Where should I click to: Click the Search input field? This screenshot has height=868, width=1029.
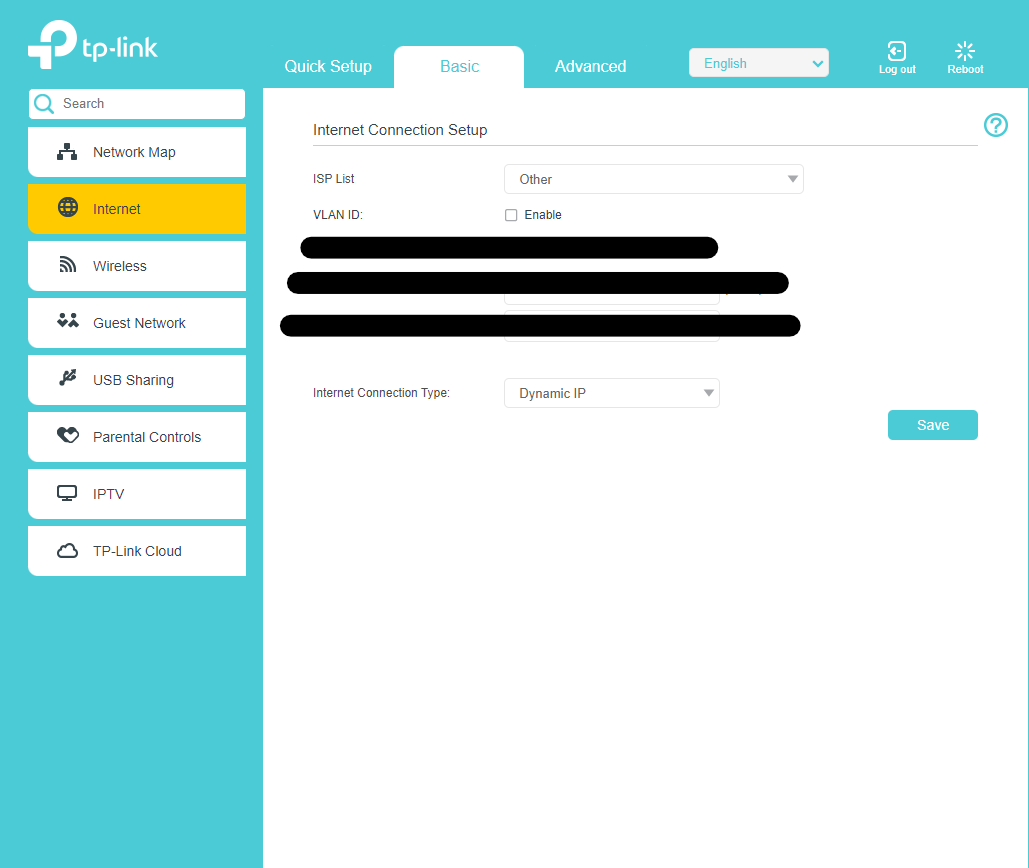136,104
